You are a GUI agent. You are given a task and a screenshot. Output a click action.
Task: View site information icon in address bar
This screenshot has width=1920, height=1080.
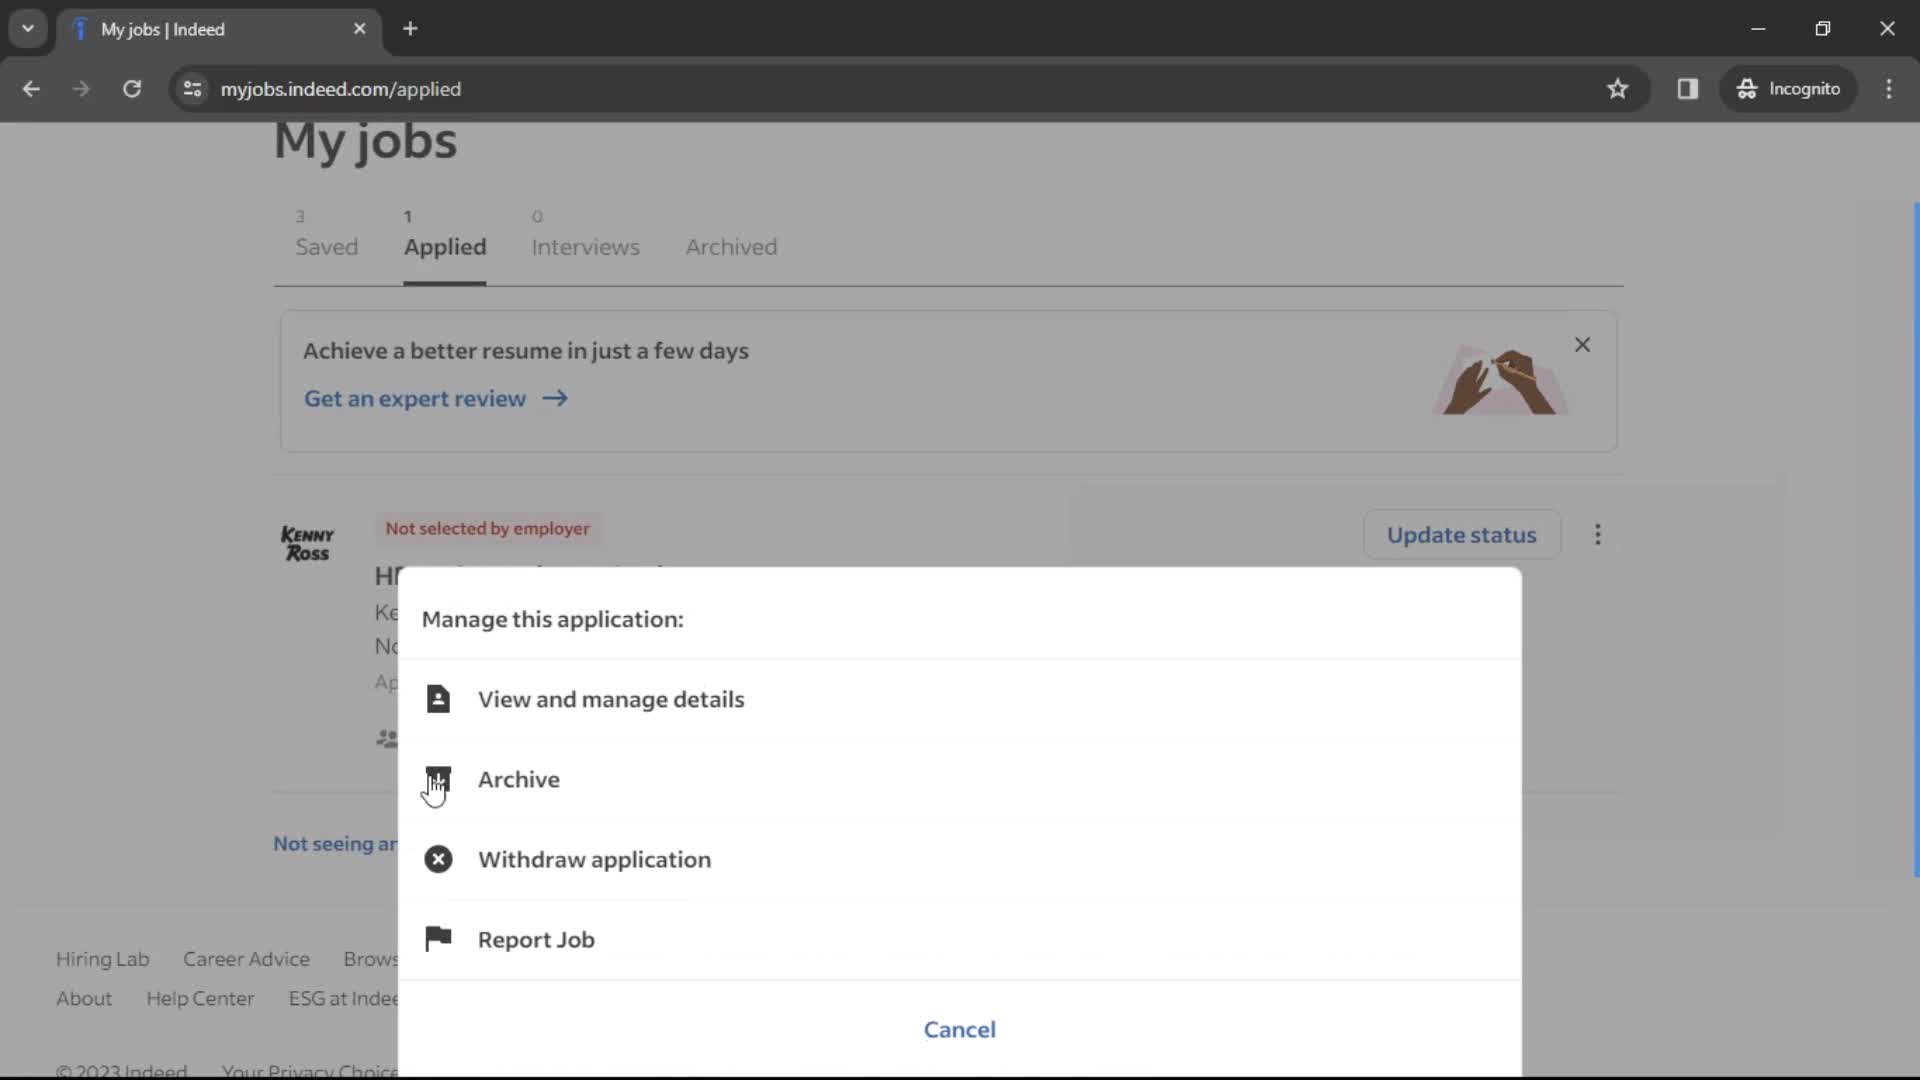click(192, 89)
